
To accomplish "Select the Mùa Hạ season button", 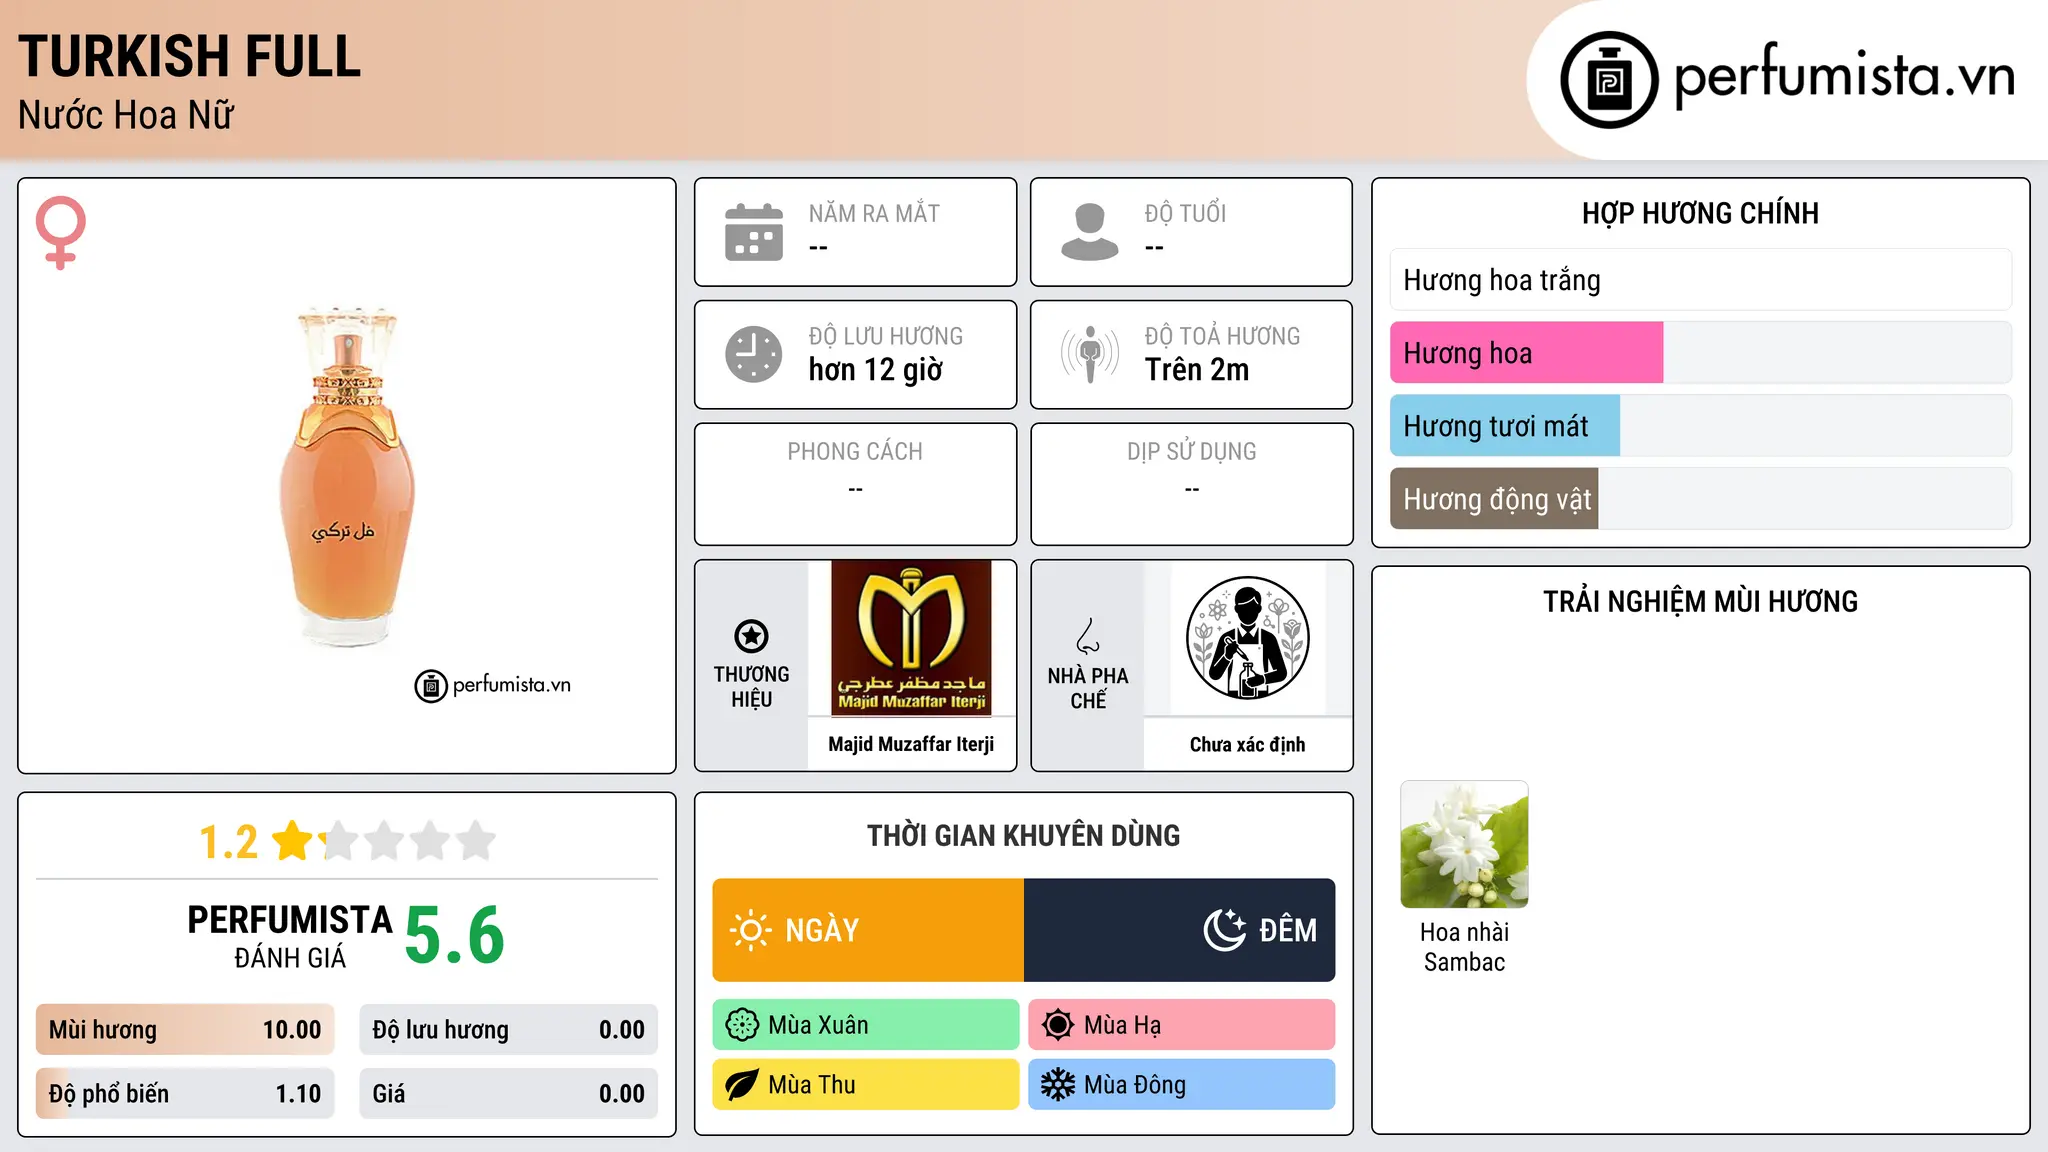I will click(x=1182, y=1025).
